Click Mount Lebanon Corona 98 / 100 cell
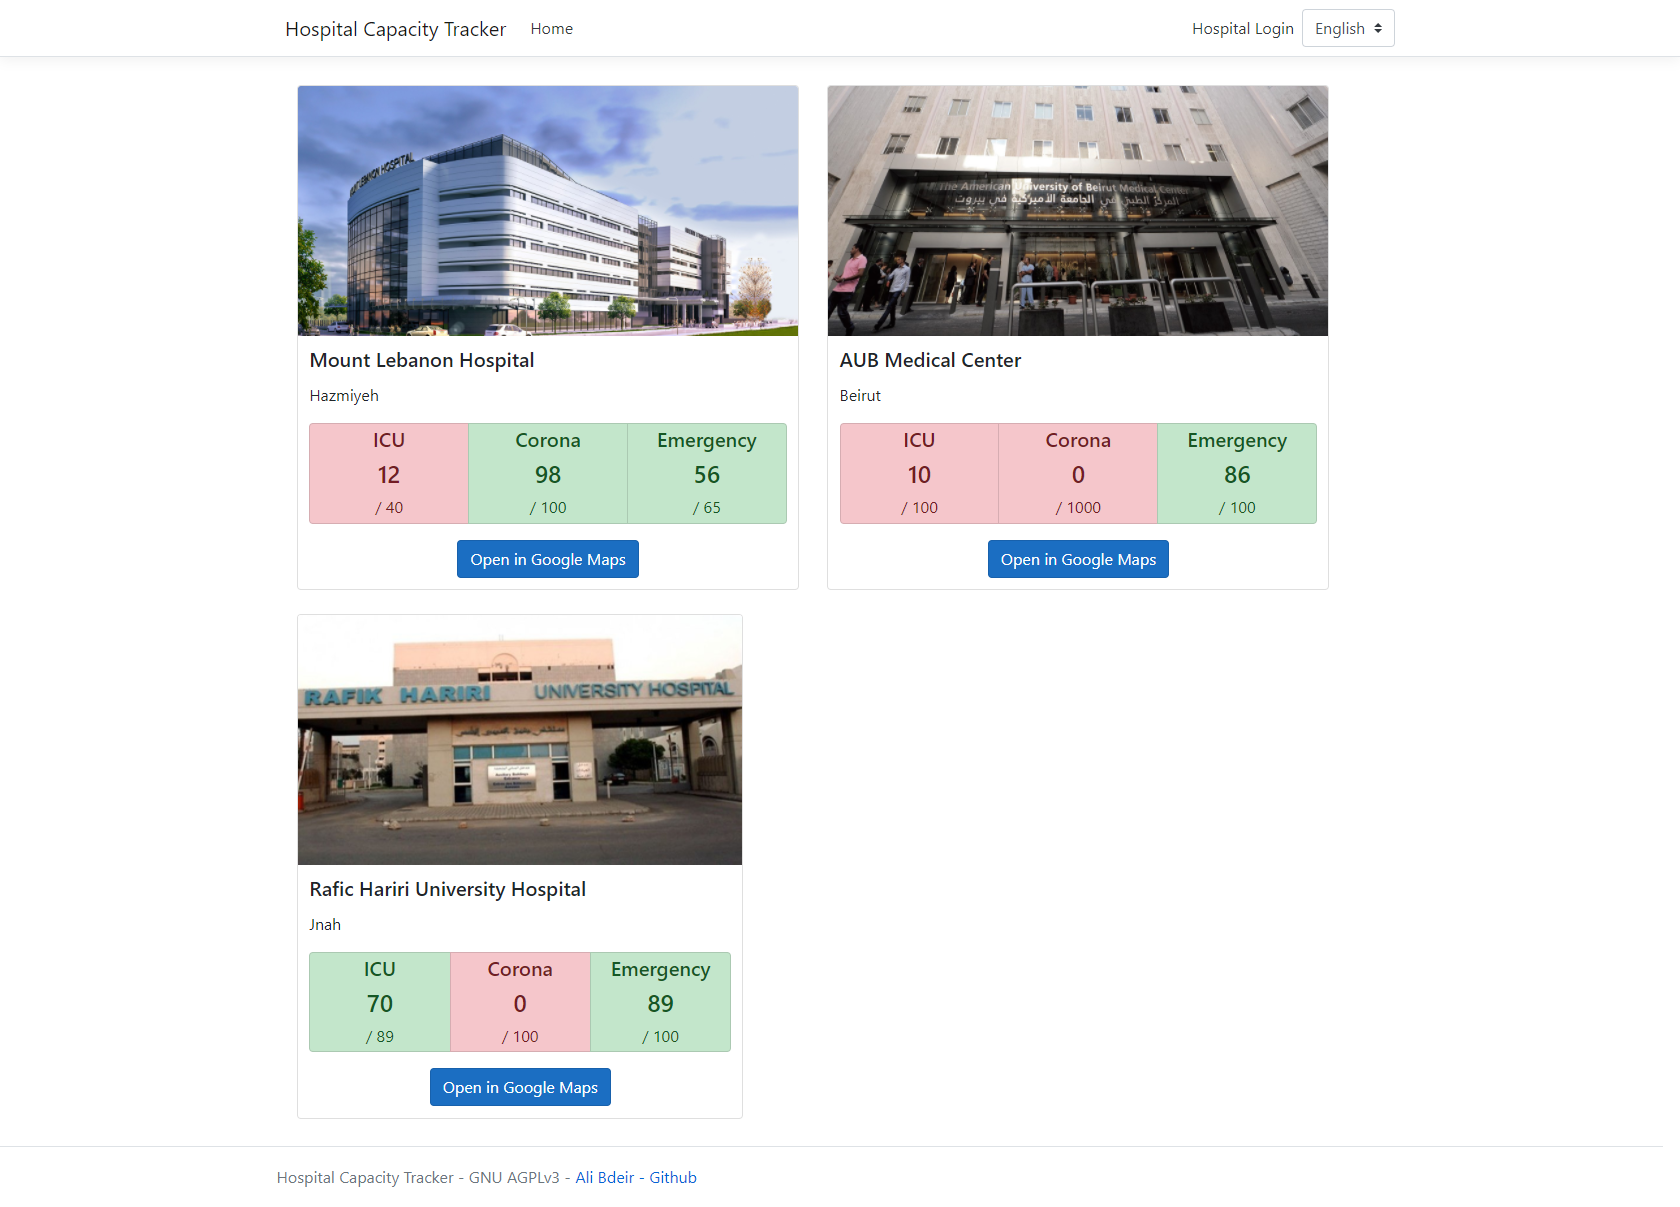The height and width of the screenshot is (1207, 1680). click(x=548, y=473)
